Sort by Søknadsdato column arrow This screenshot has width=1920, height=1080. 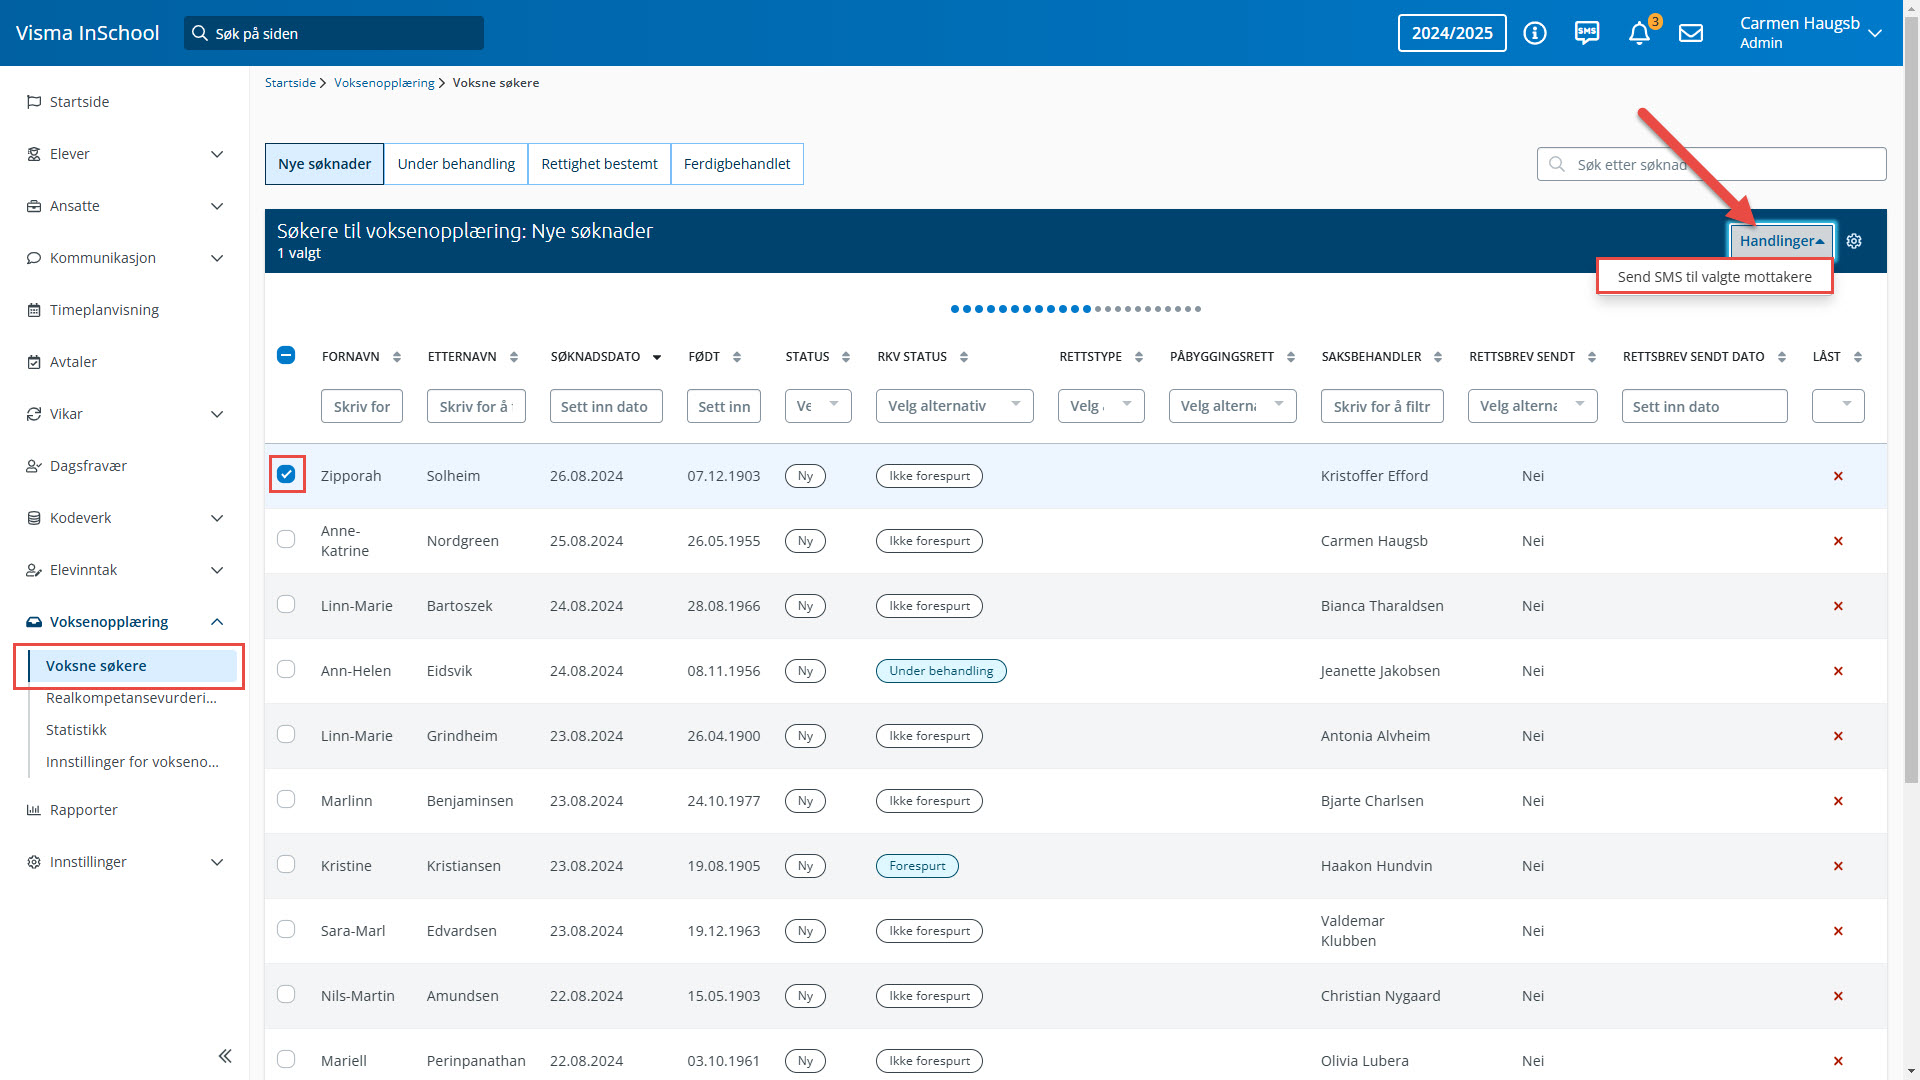(x=657, y=357)
